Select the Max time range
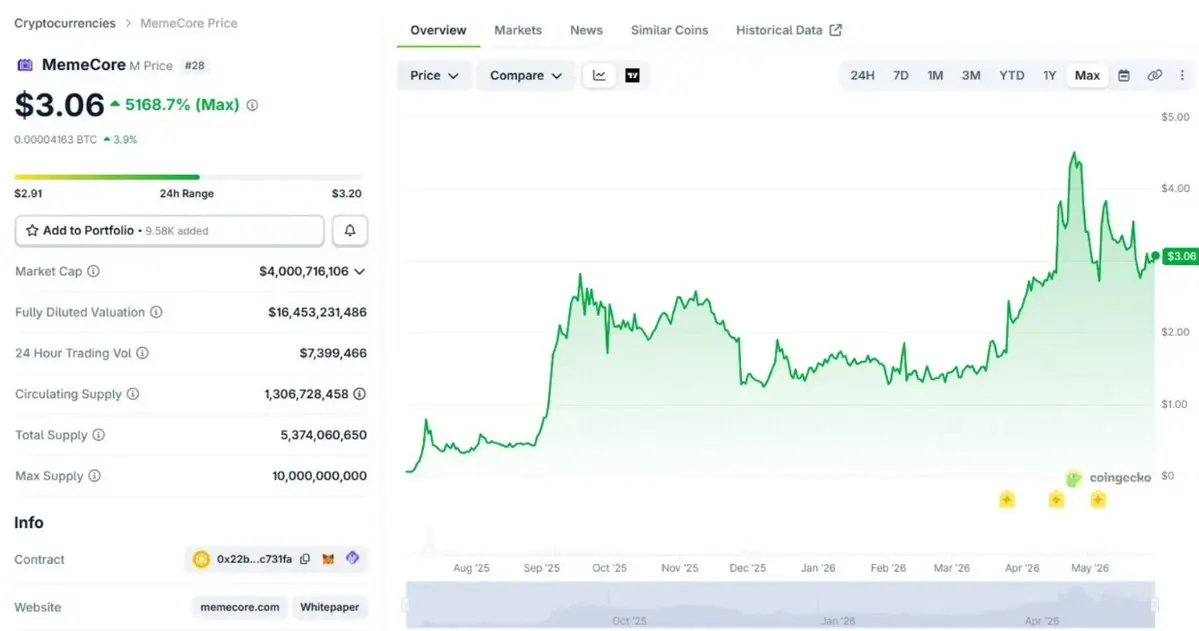1199x631 pixels. tap(1087, 75)
